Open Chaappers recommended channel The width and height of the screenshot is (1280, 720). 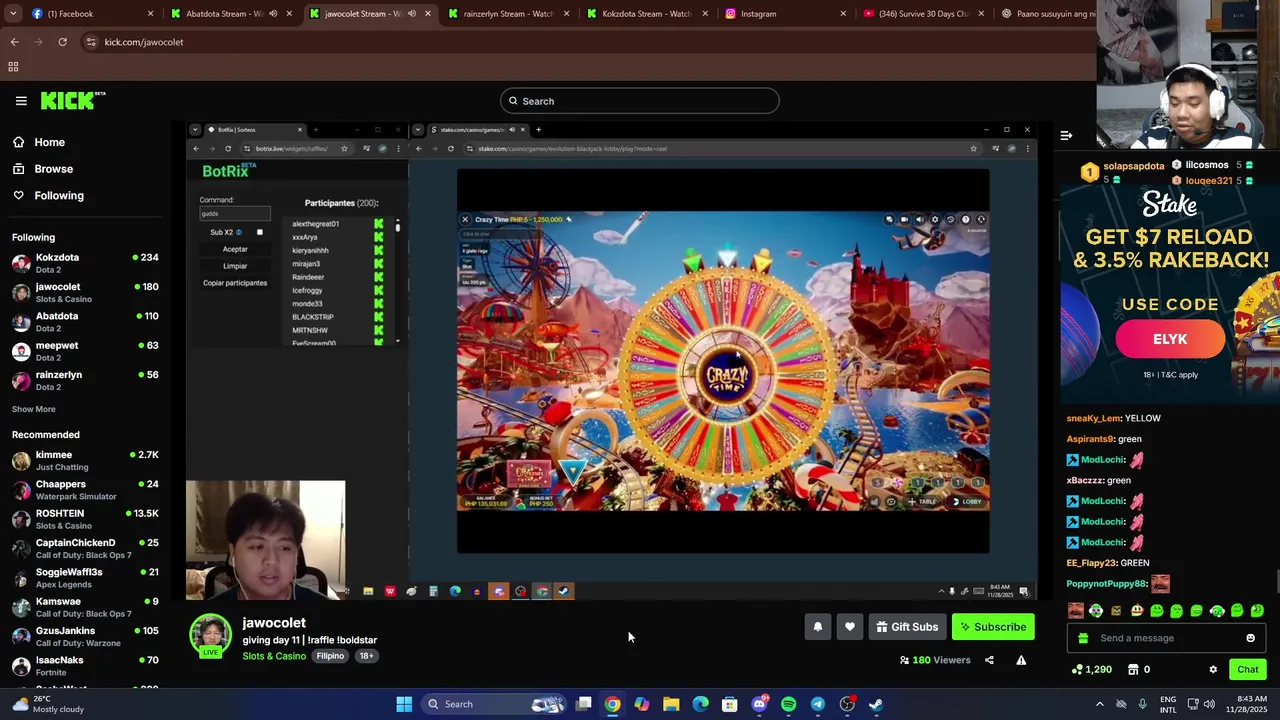point(85,490)
